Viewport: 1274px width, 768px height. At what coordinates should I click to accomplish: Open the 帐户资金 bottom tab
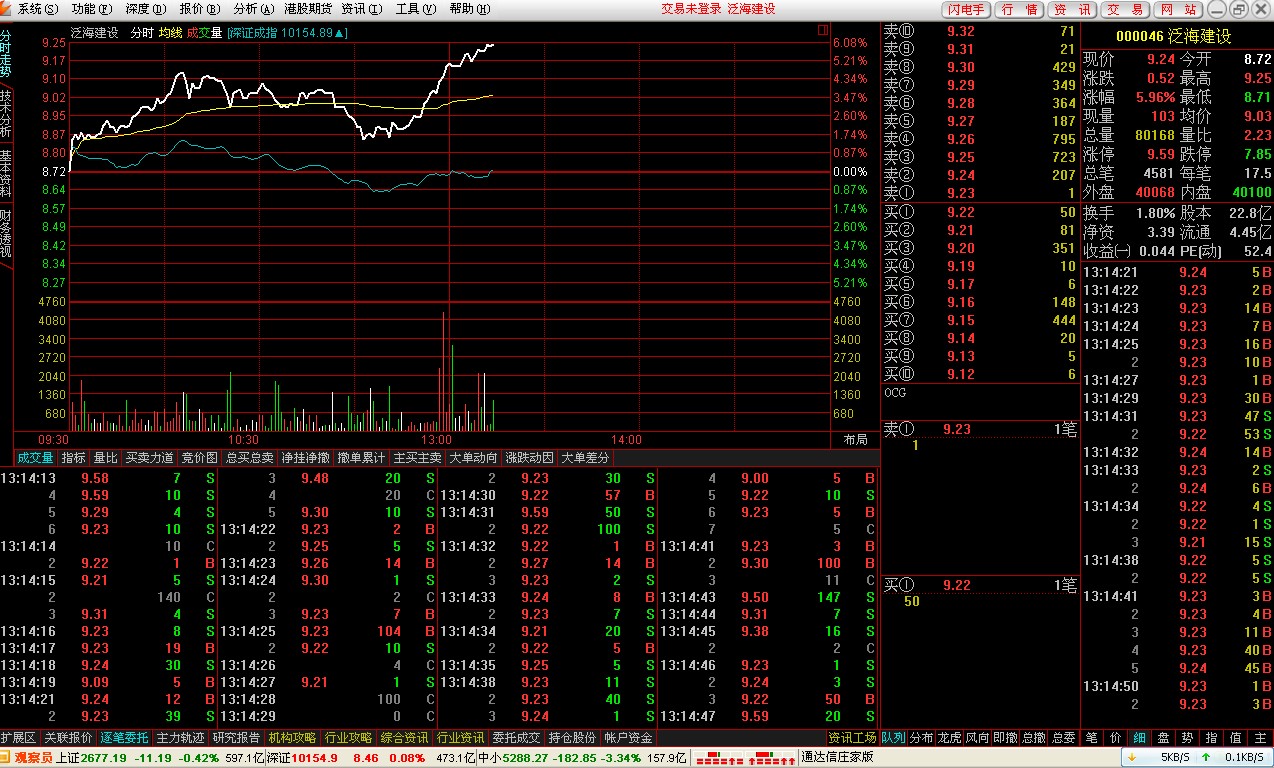coord(629,738)
